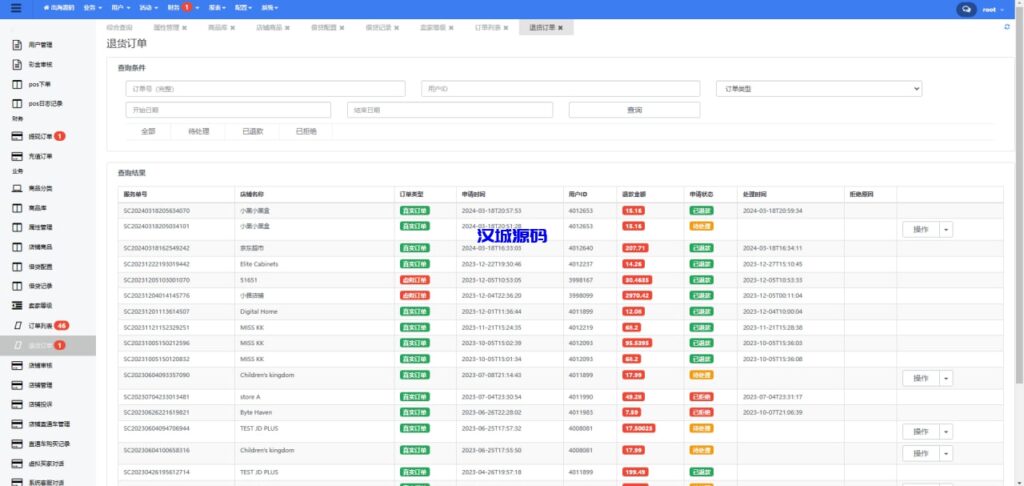The width and height of the screenshot is (1024, 486).
Task: Click the sidebar 店铺商品 columns icon
Action: coord(18,247)
